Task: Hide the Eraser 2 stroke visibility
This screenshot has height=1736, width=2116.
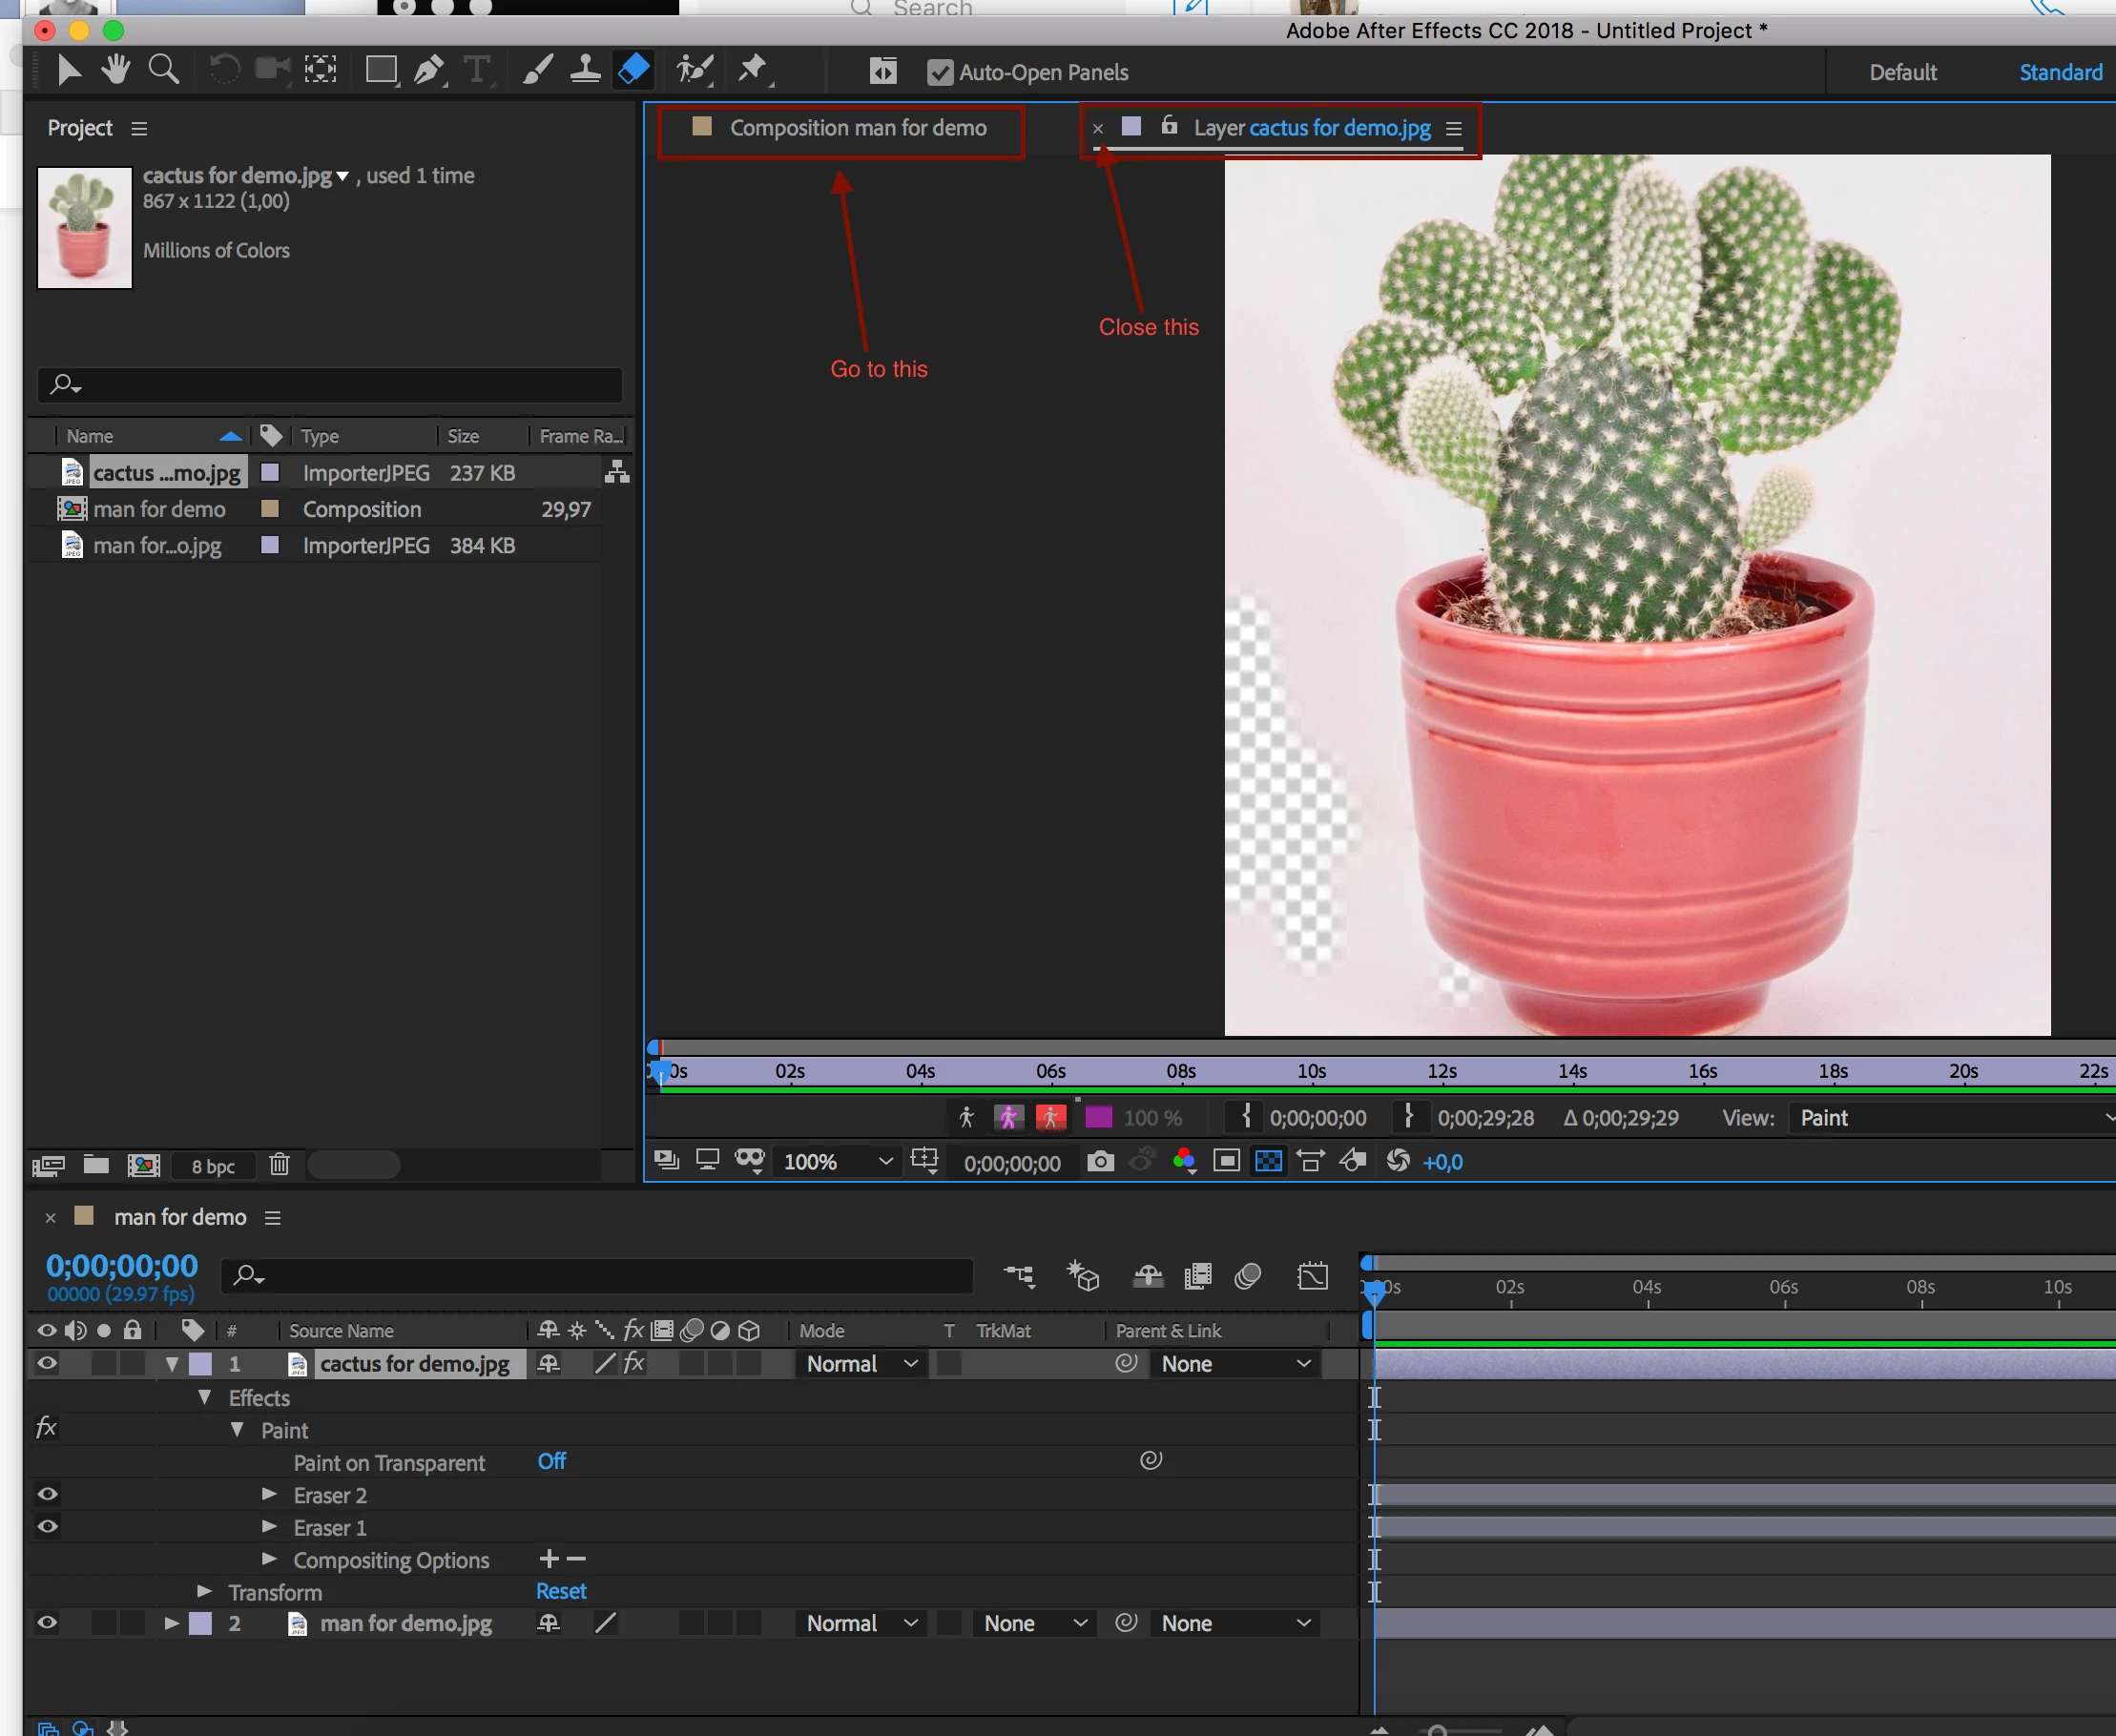Action: pos(47,1494)
